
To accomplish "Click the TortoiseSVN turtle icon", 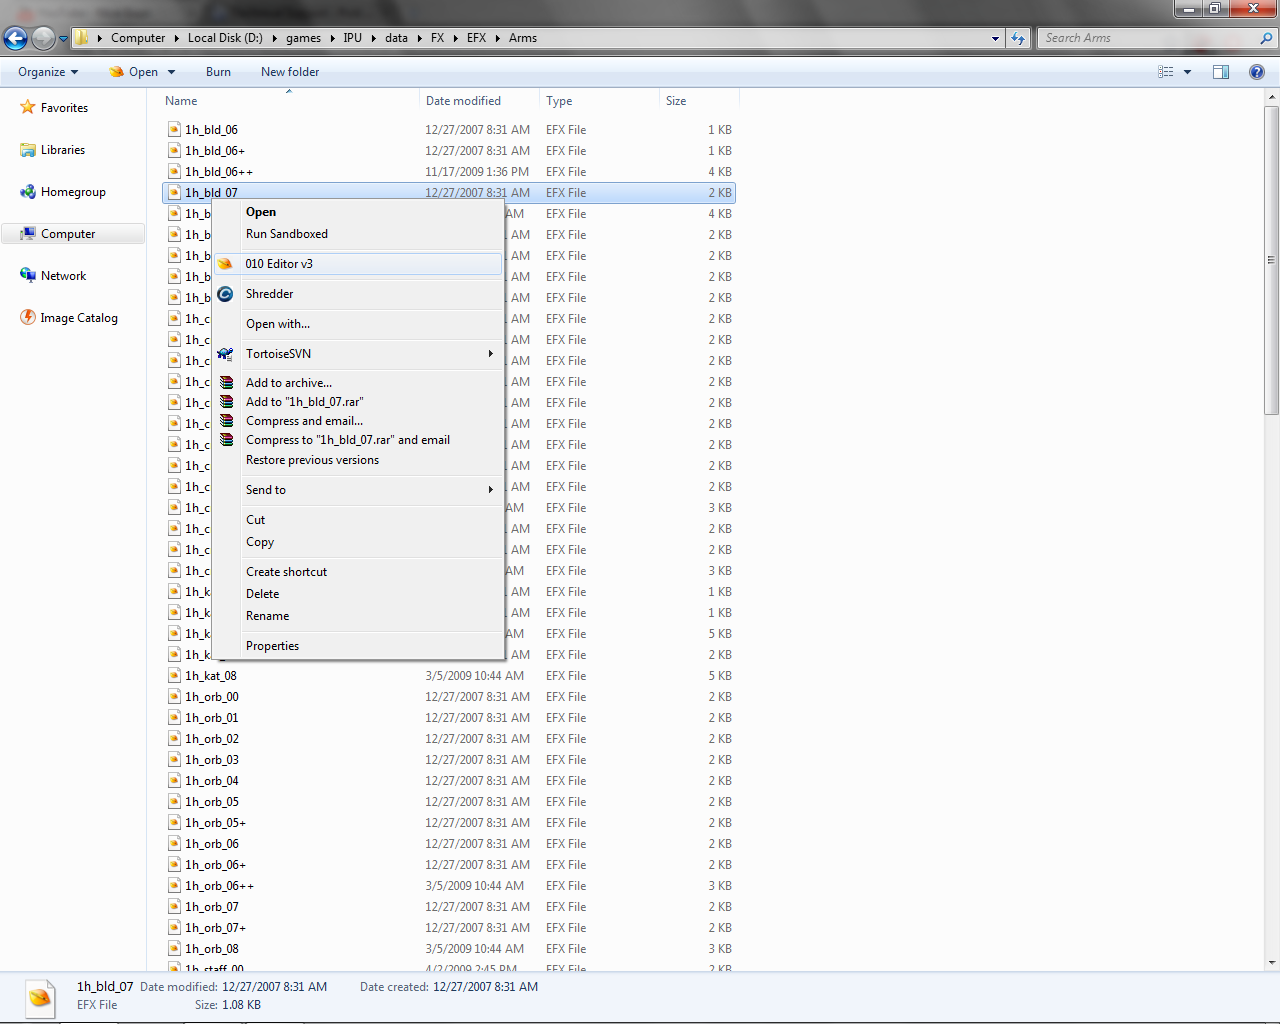I will [x=225, y=354].
